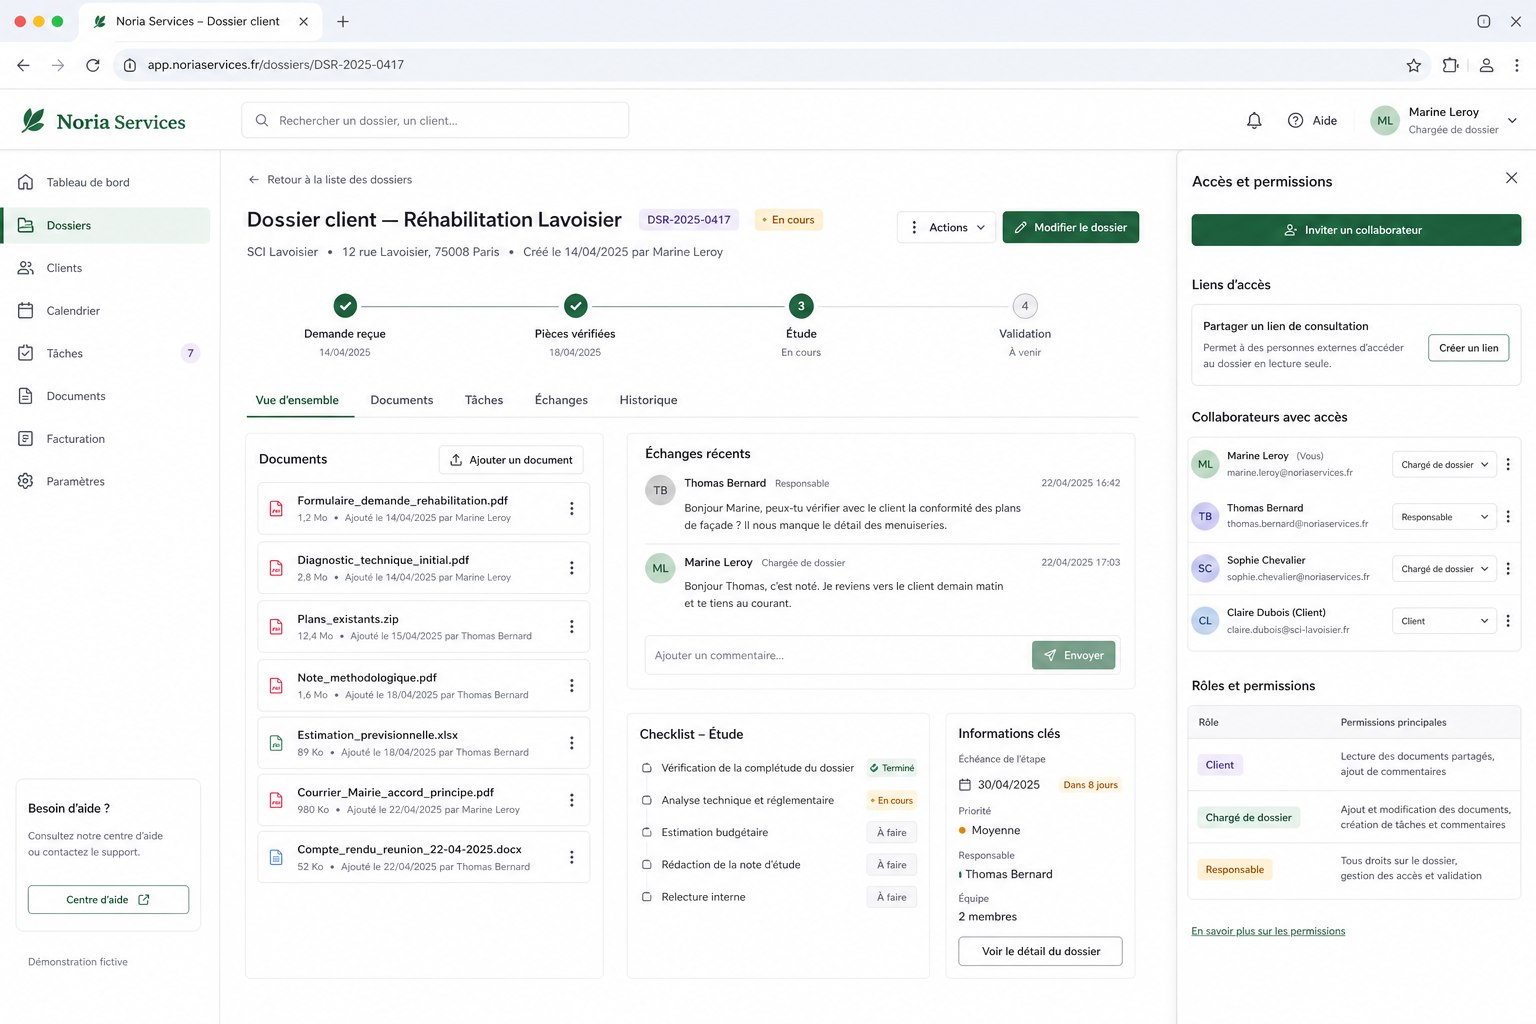Switch to the Documents tab
Screen dimensions: 1536x1024
coord(402,400)
